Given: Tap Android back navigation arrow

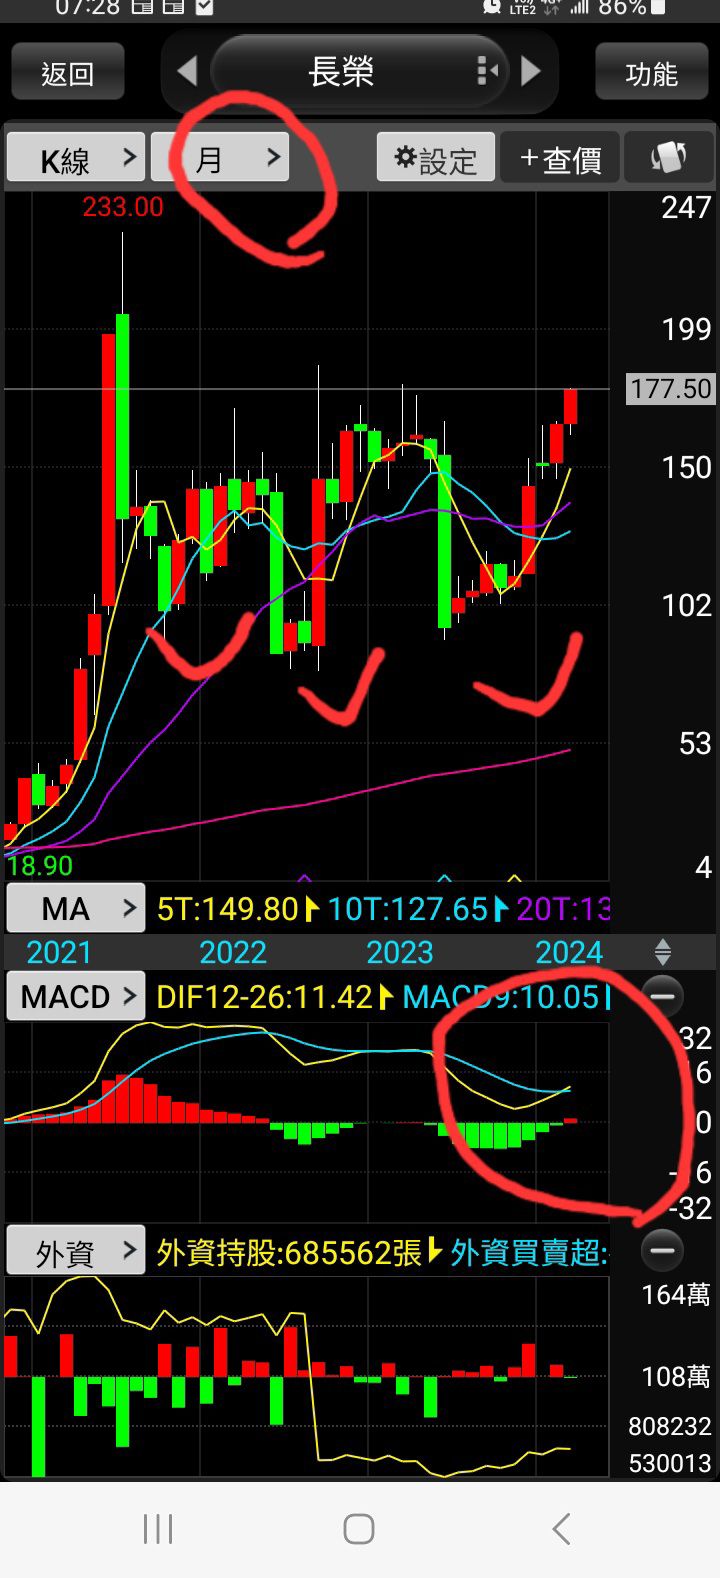Looking at the screenshot, I should click(561, 1529).
